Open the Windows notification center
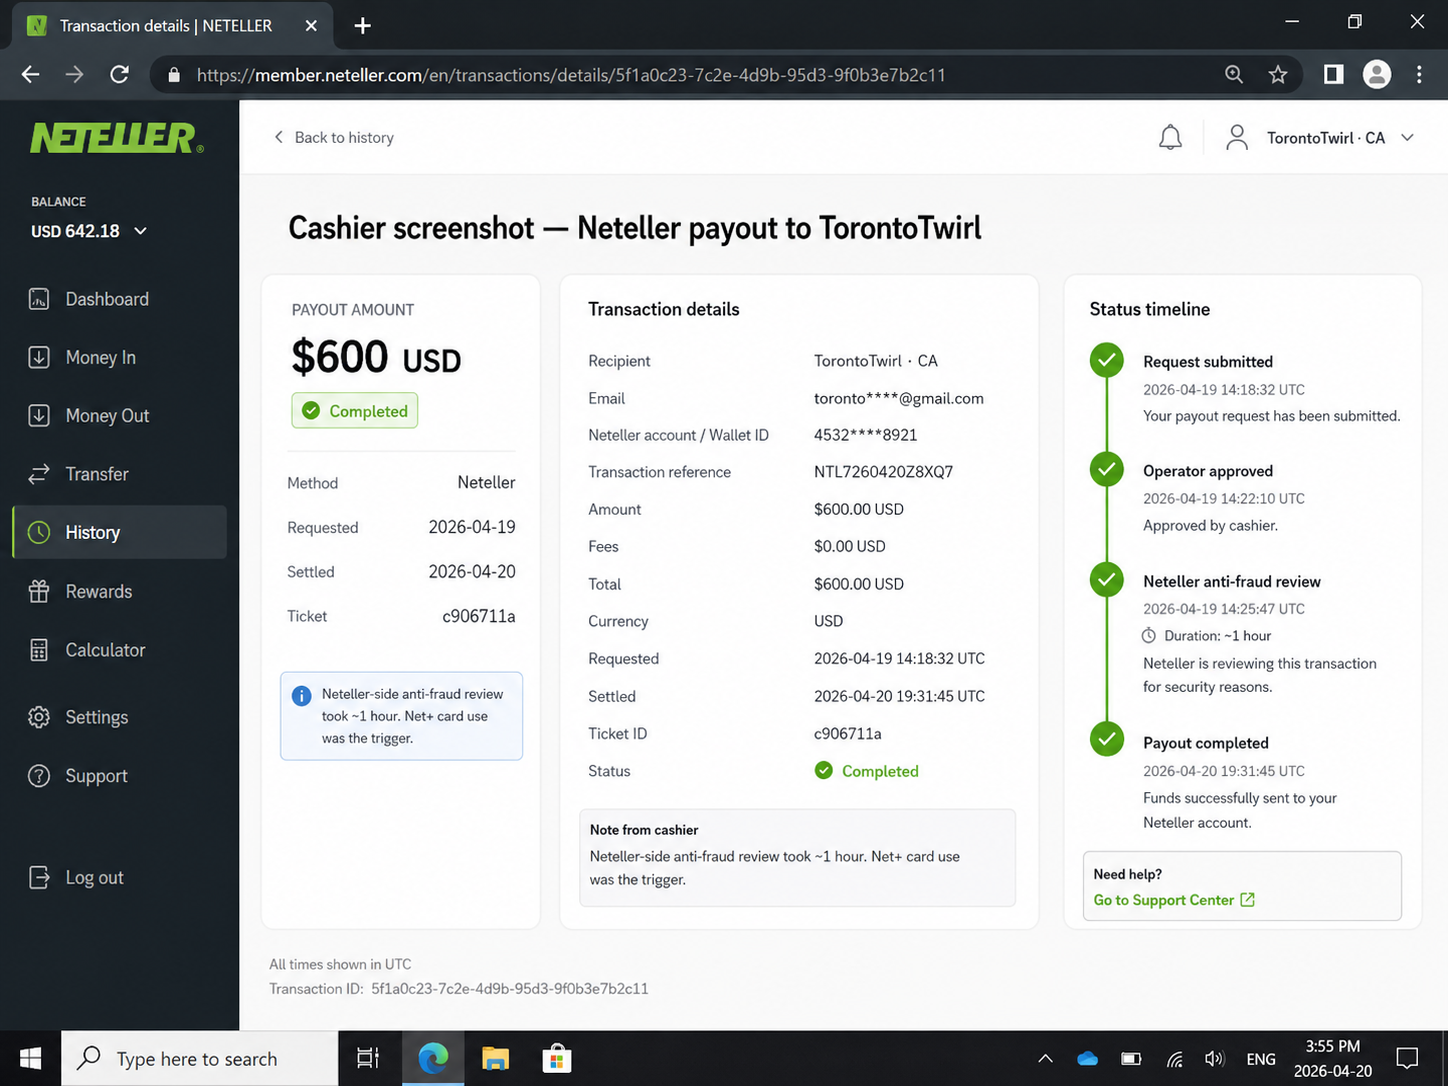The height and width of the screenshot is (1086, 1448). click(1407, 1058)
